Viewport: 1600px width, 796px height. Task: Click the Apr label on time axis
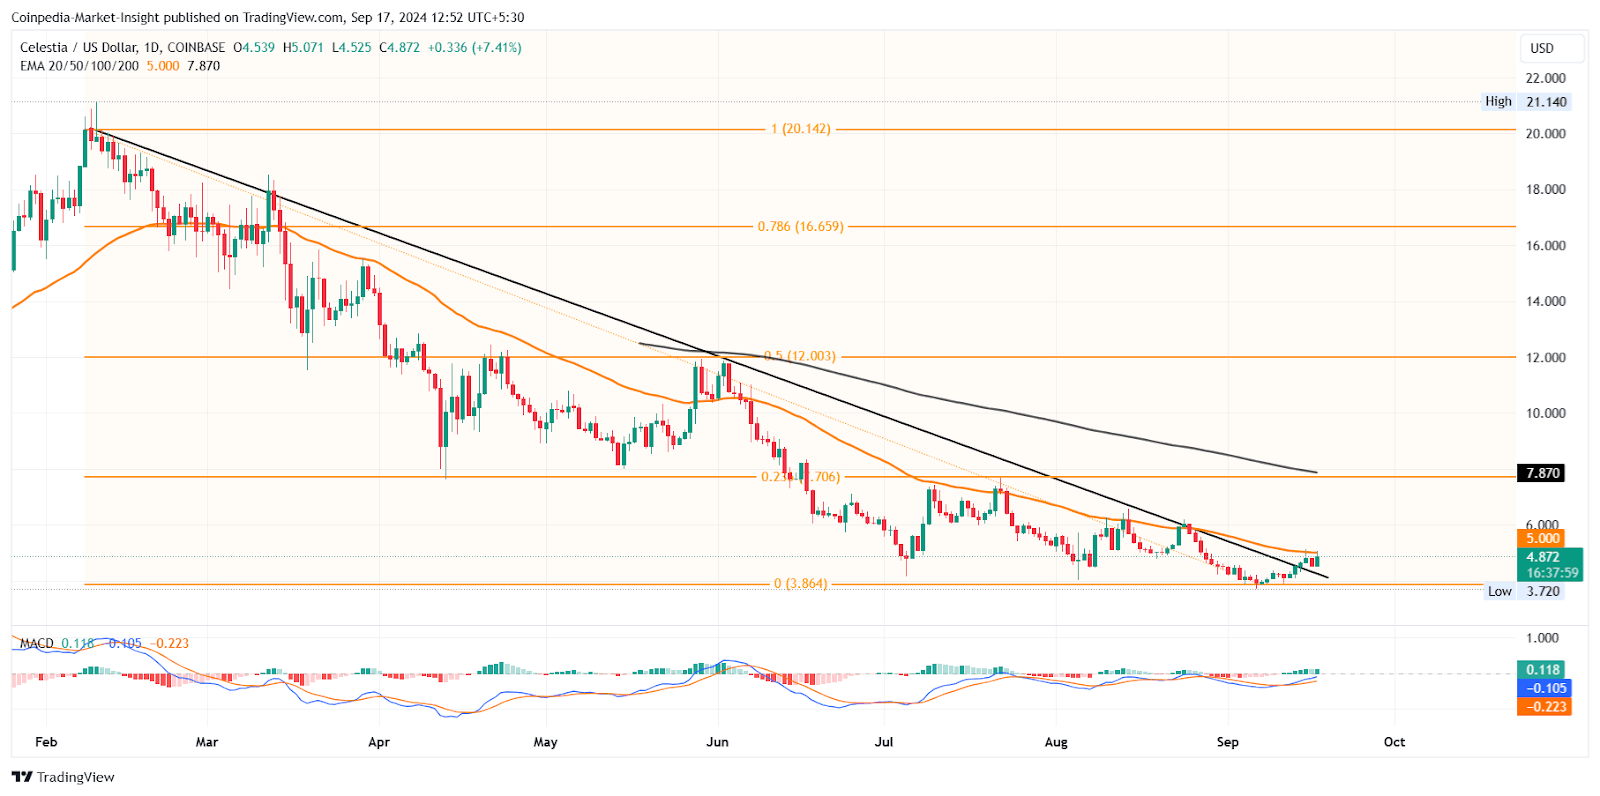379,742
